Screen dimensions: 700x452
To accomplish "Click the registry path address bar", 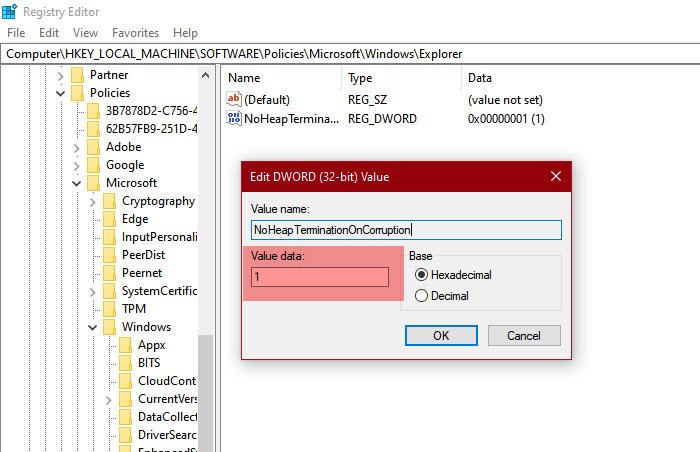I will (x=350, y=54).
